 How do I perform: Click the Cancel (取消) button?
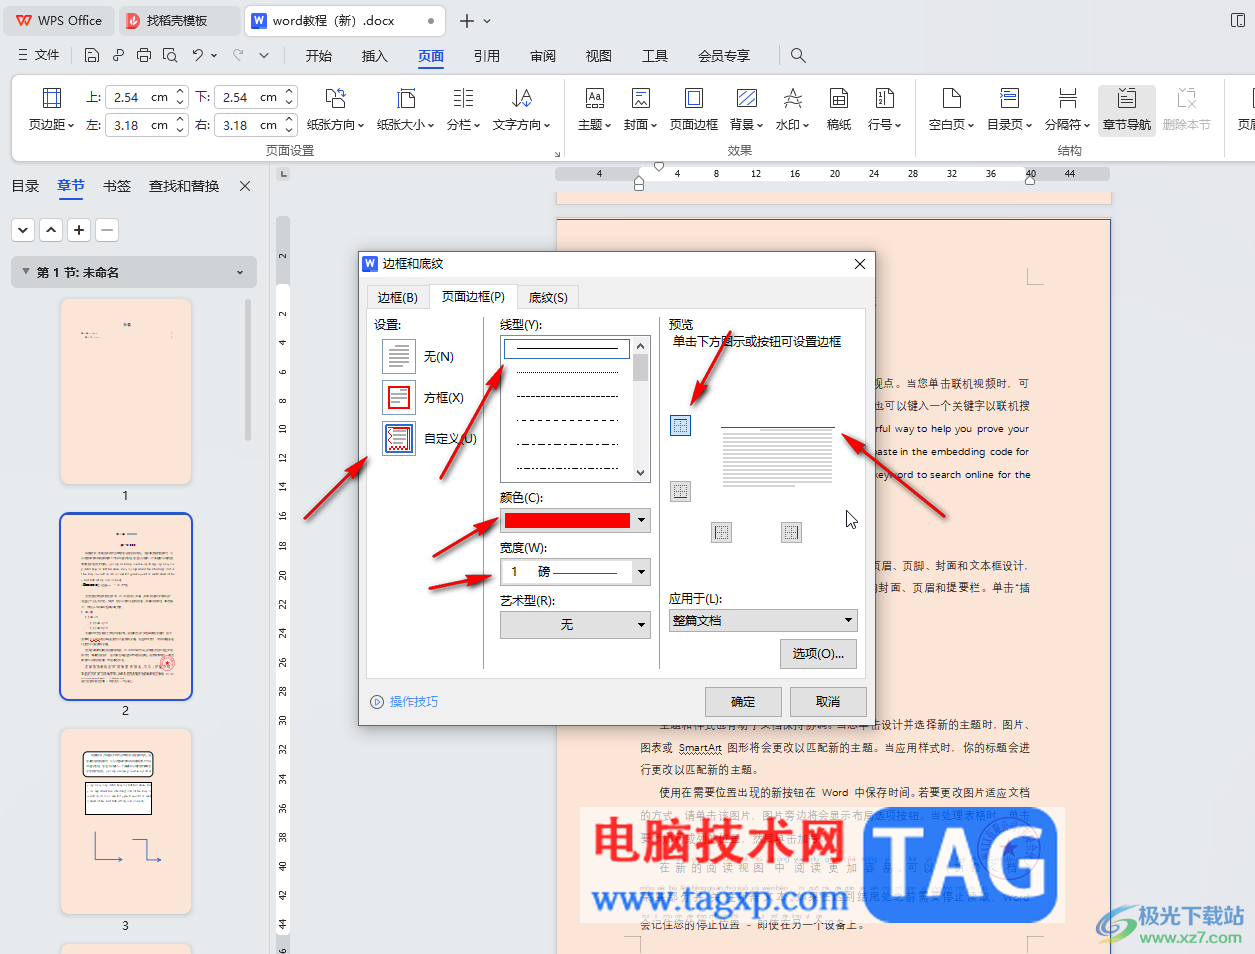(828, 701)
